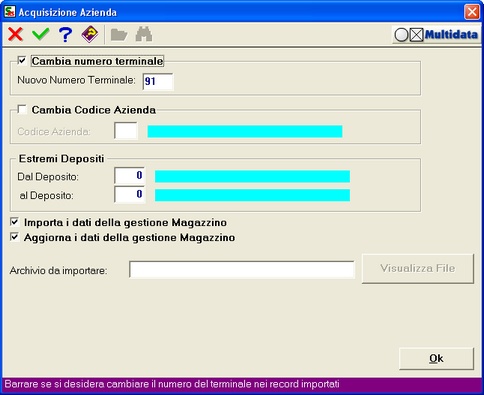The height and width of the screenshot is (395, 484).
Task: Click the 'al Deposito:' label
Action: click(46, 196)
